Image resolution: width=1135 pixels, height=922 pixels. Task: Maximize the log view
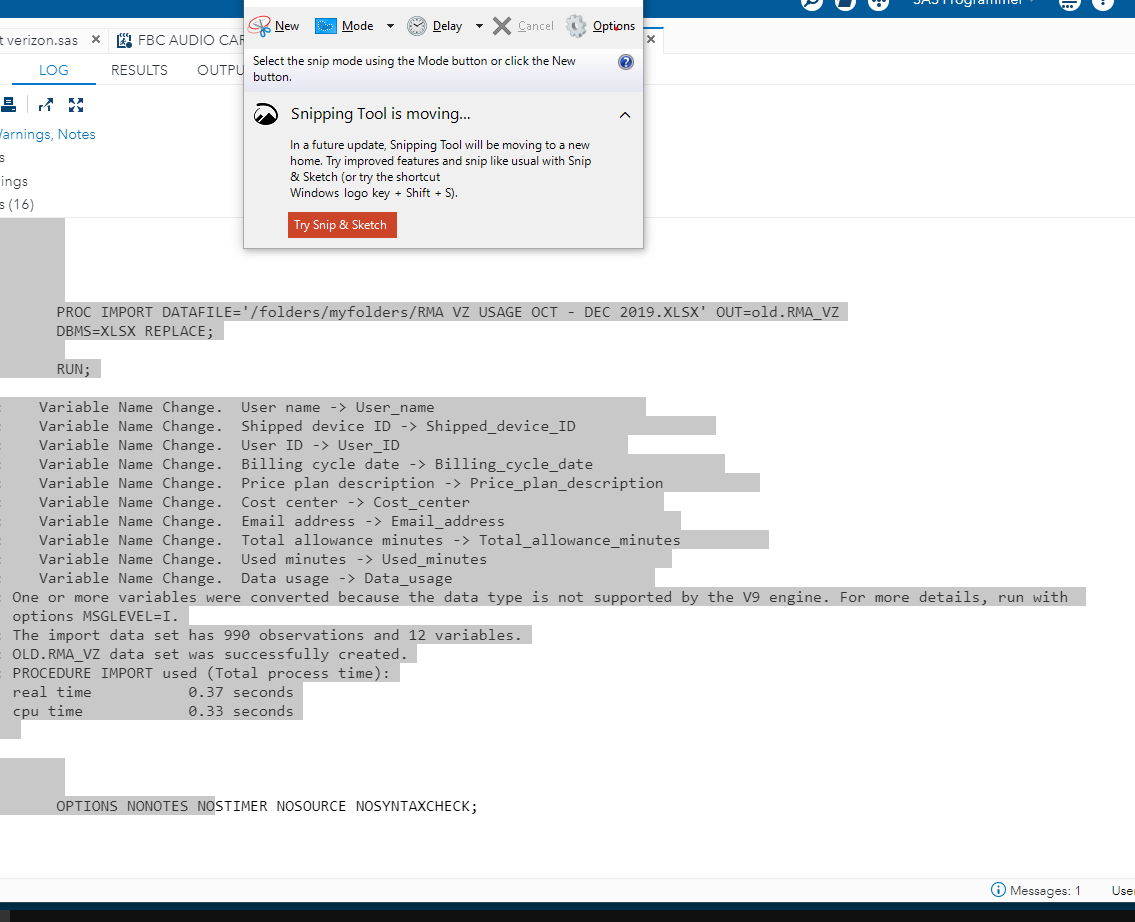coord(76,103)
